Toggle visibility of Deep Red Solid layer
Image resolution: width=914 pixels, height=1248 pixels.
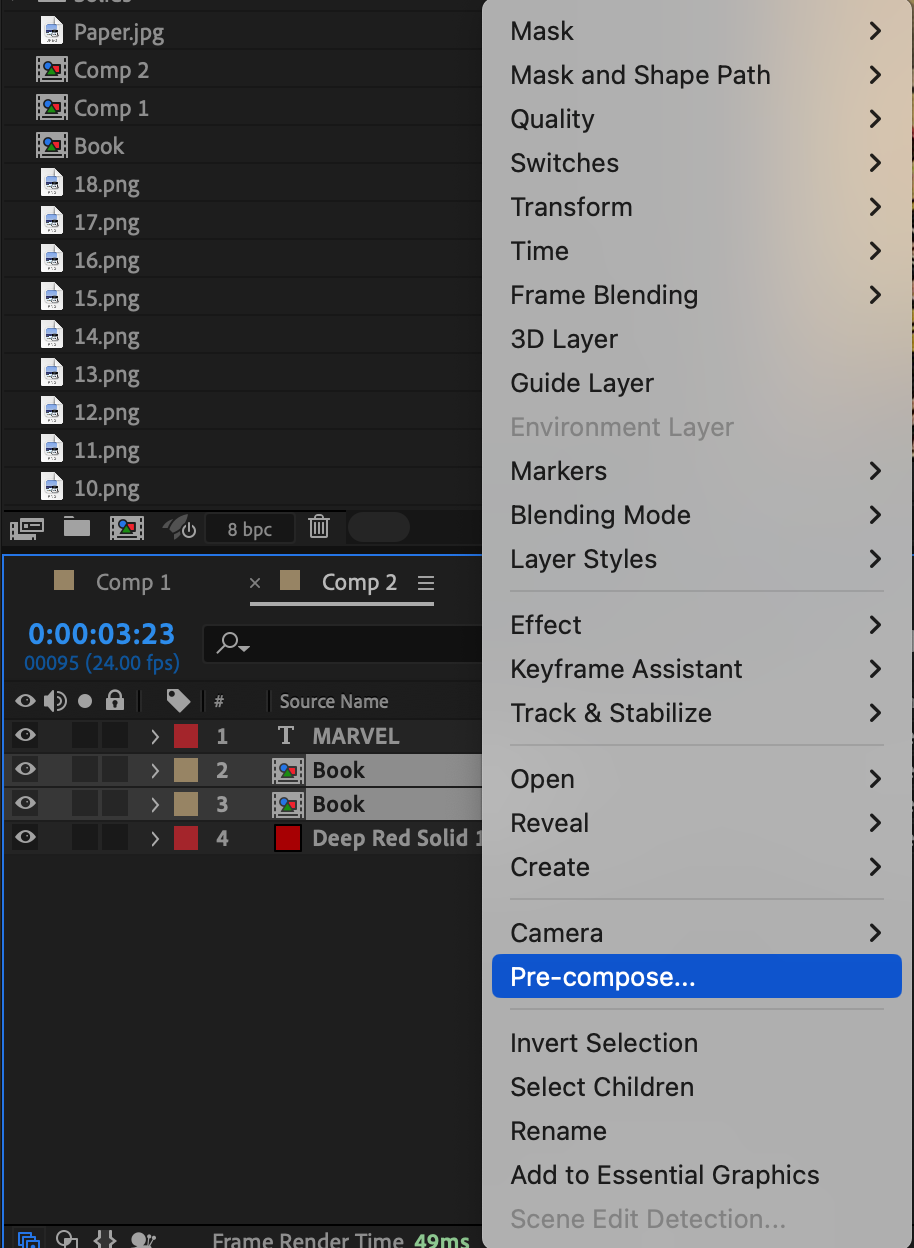point(25,838)
